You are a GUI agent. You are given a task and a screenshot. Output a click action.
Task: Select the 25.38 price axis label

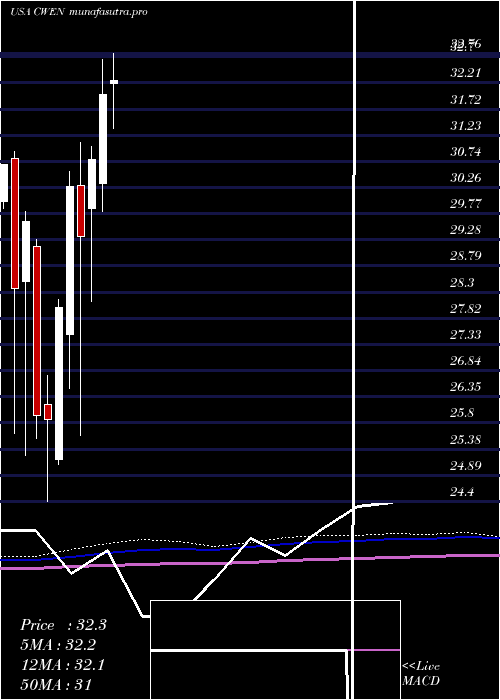point(466,440)
